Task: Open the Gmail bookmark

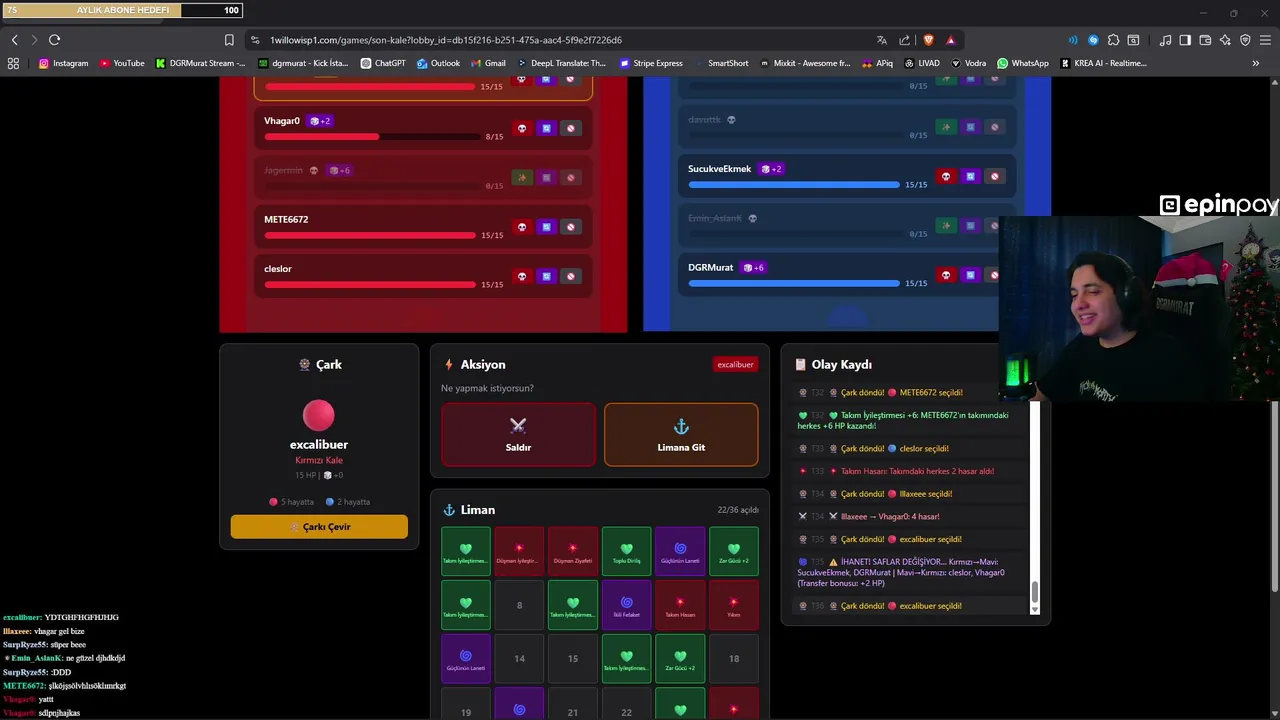Action: (x=488, y=63)
